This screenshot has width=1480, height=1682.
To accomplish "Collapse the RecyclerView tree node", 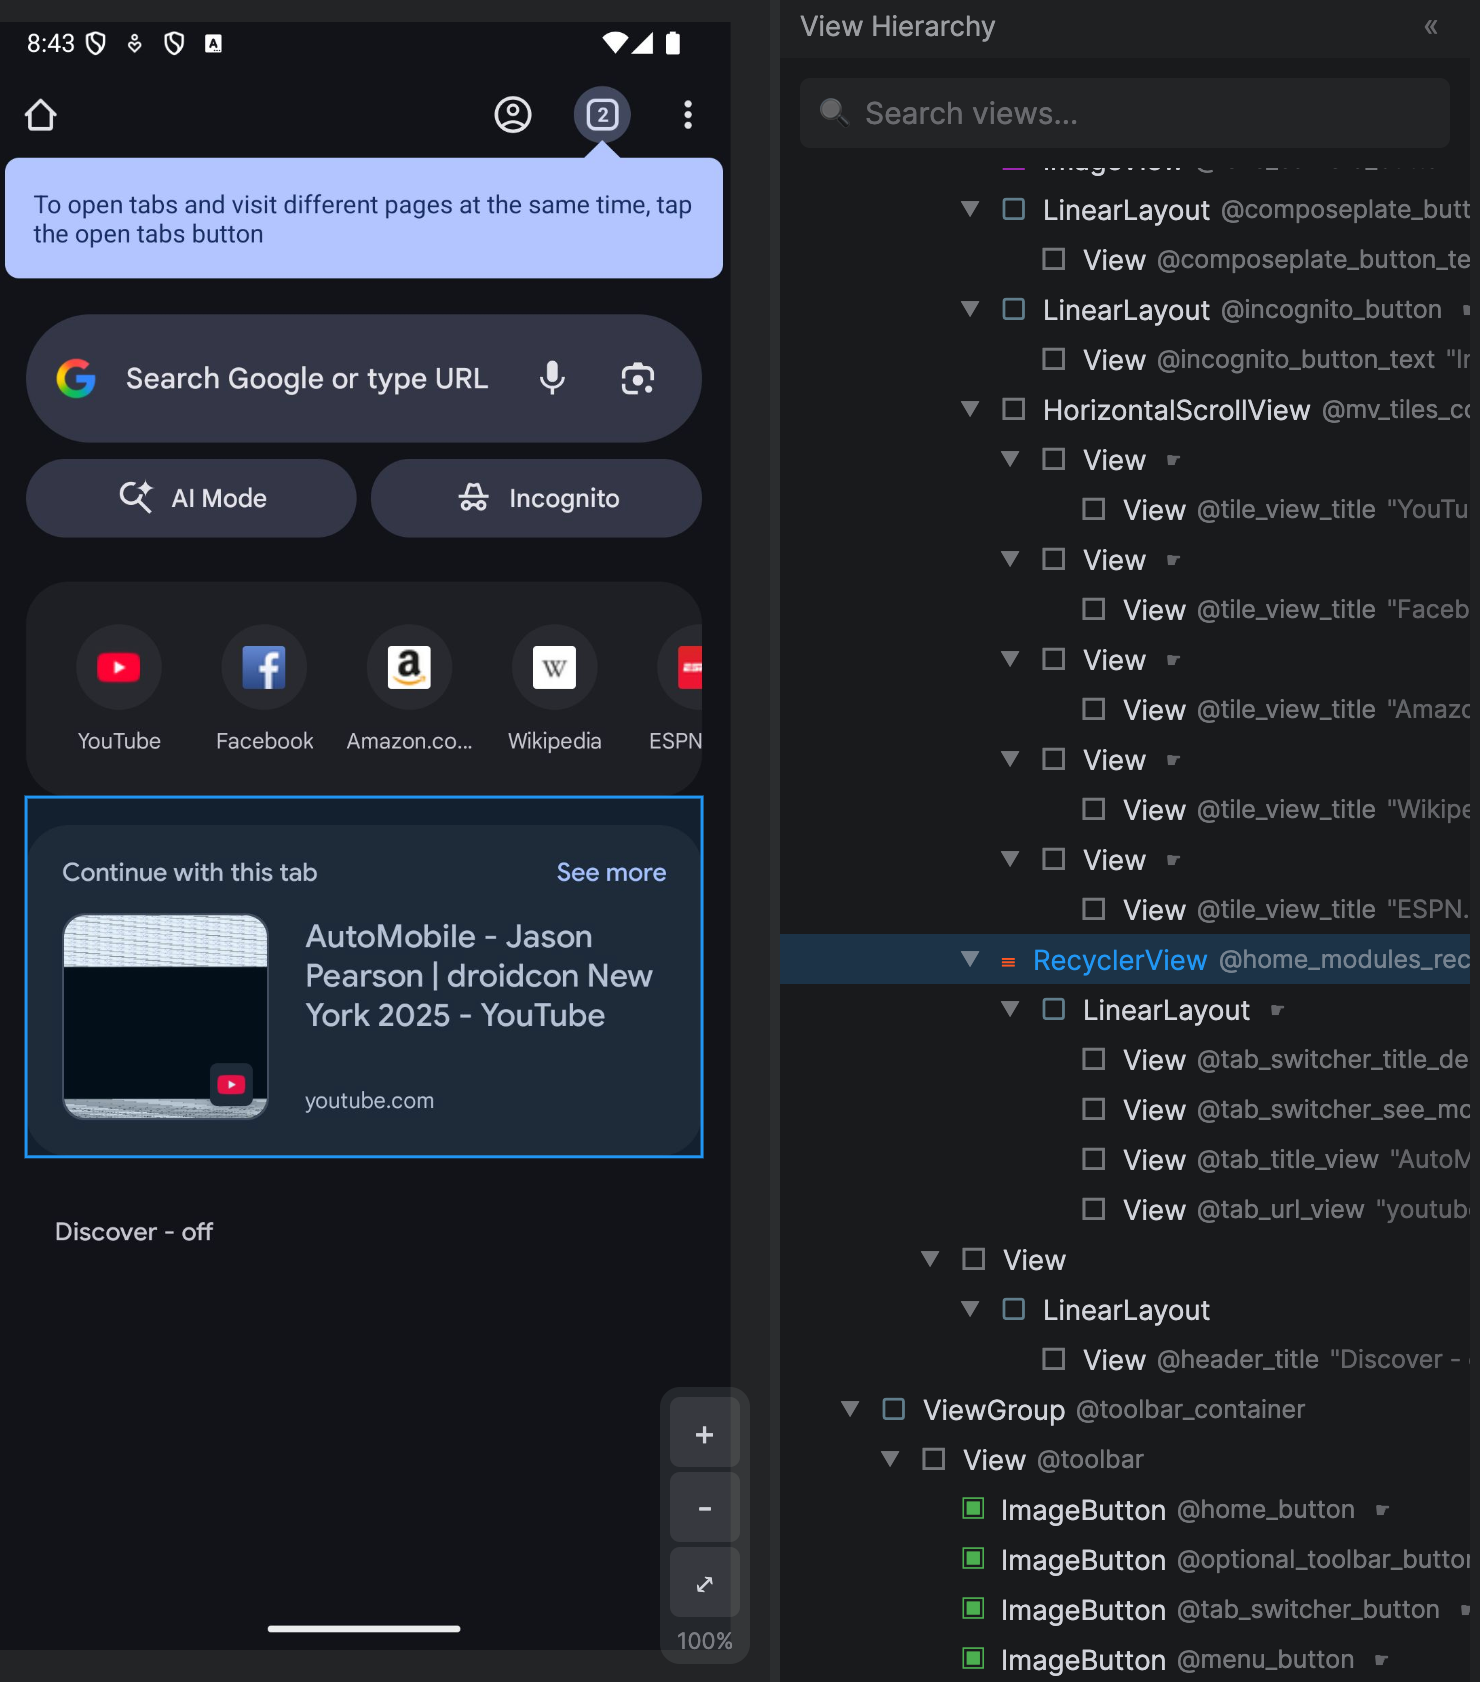I will [x=970, y=959].
